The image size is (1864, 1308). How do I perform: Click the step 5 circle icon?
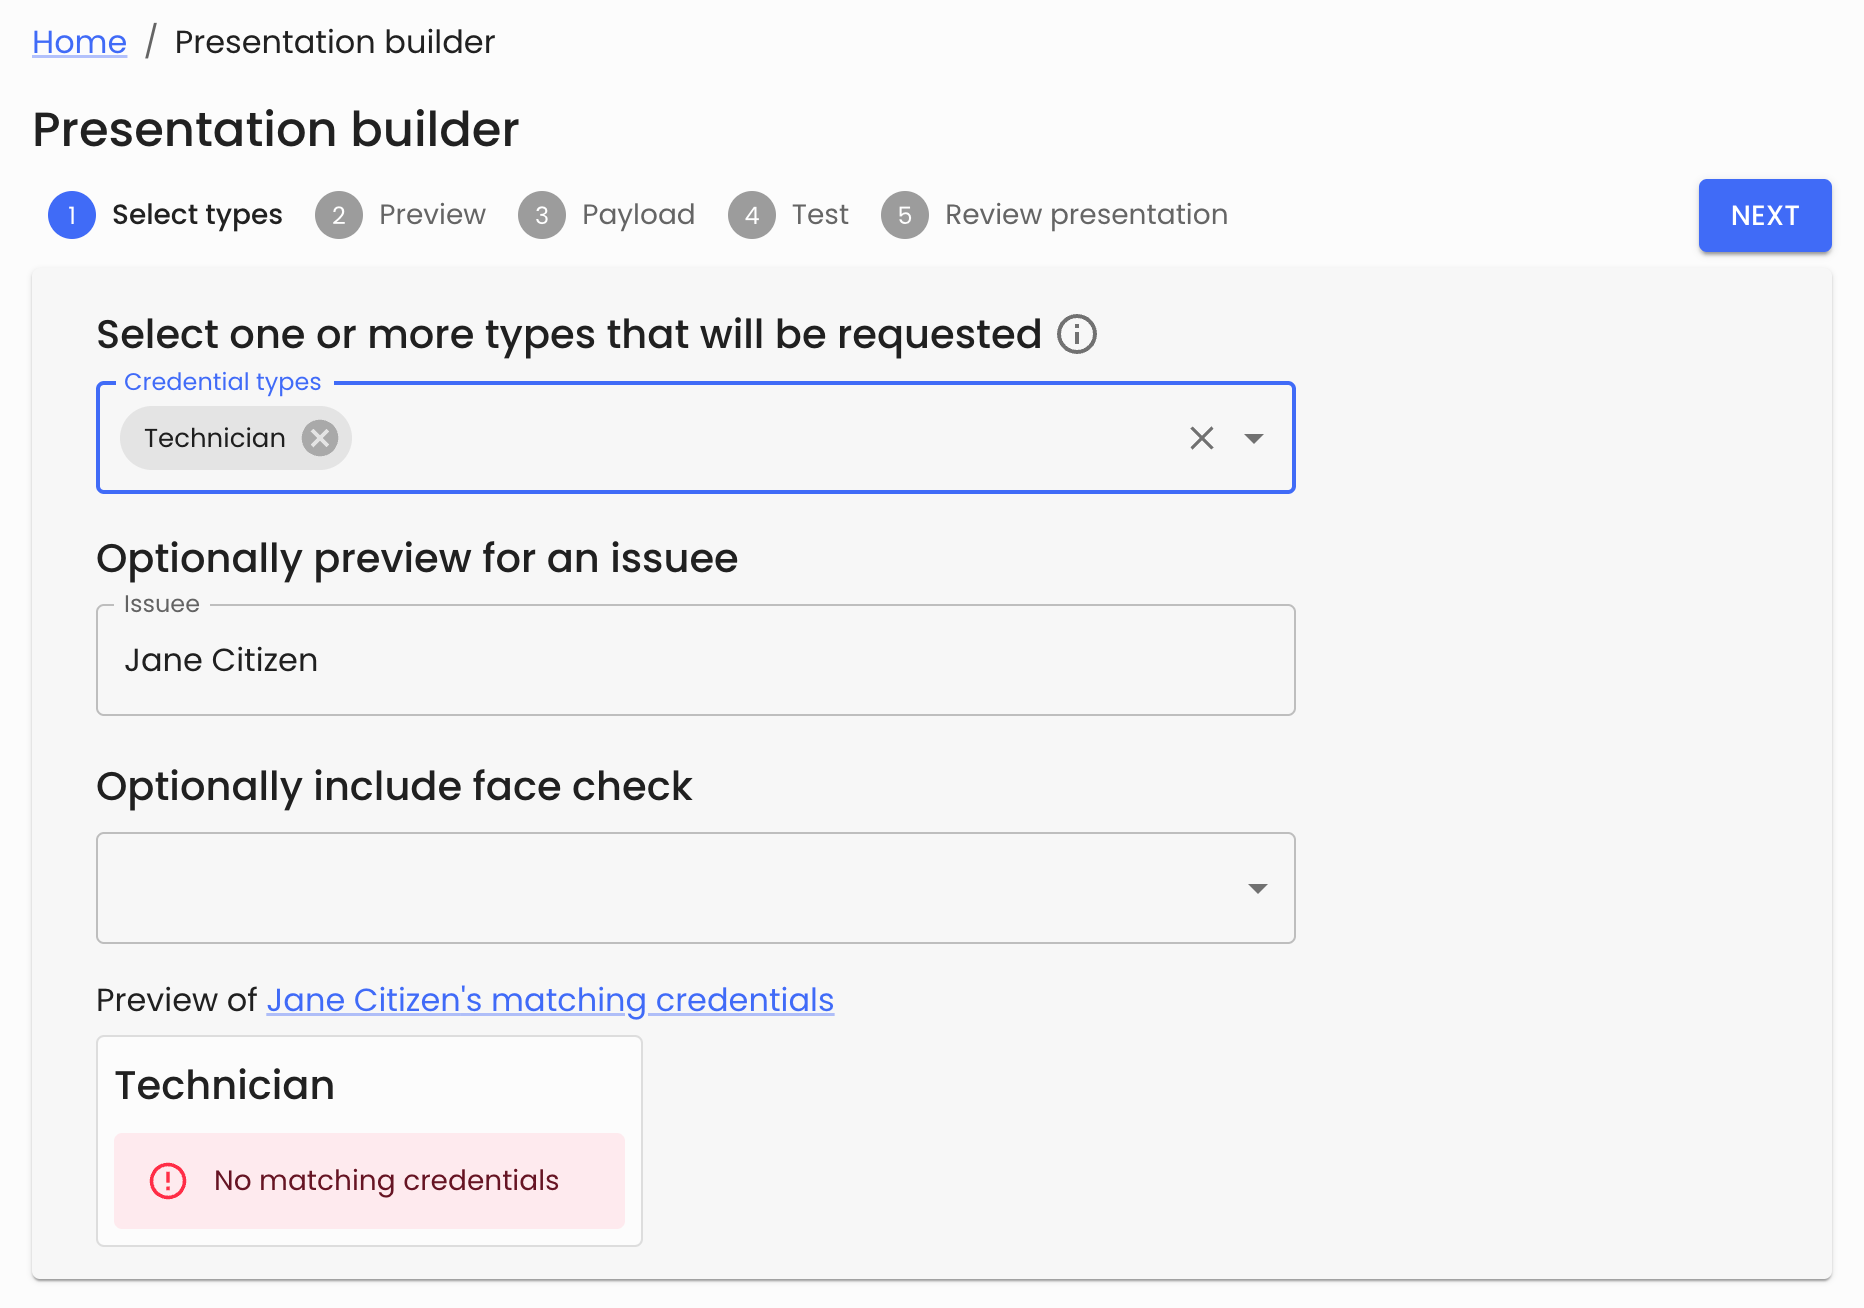(905, 215)
